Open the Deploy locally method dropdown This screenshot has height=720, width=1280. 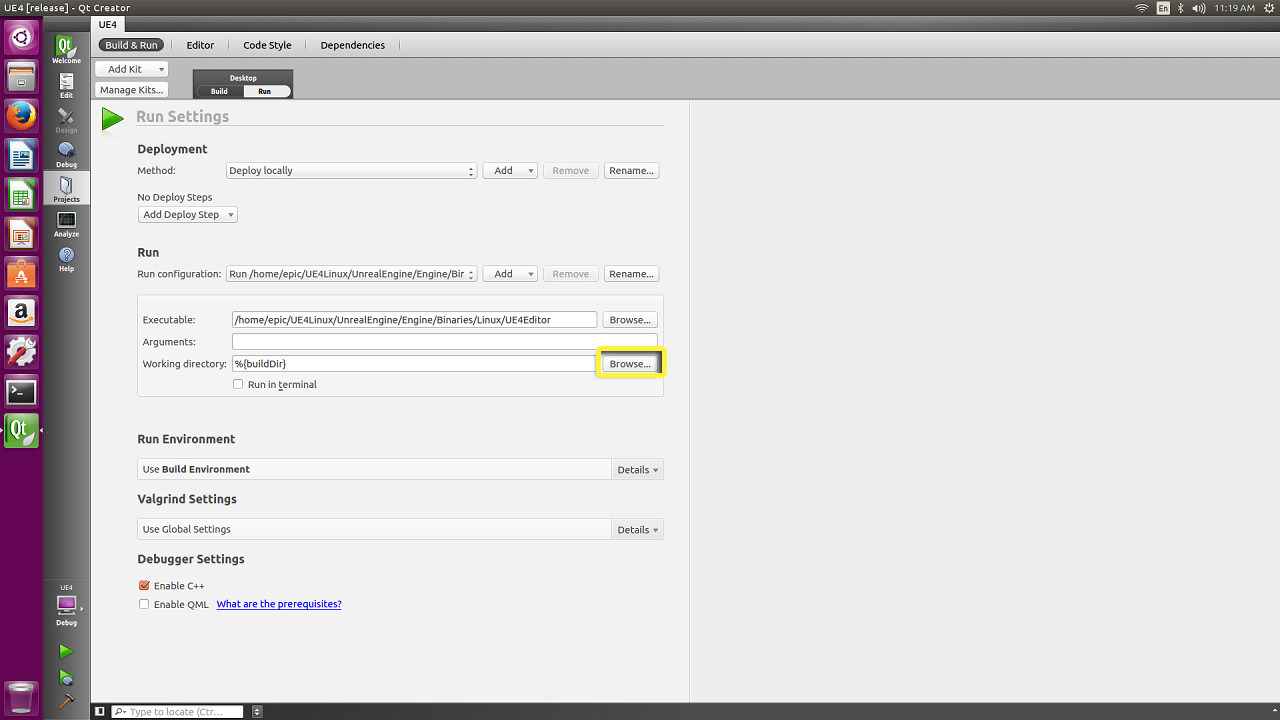point(351,171)
